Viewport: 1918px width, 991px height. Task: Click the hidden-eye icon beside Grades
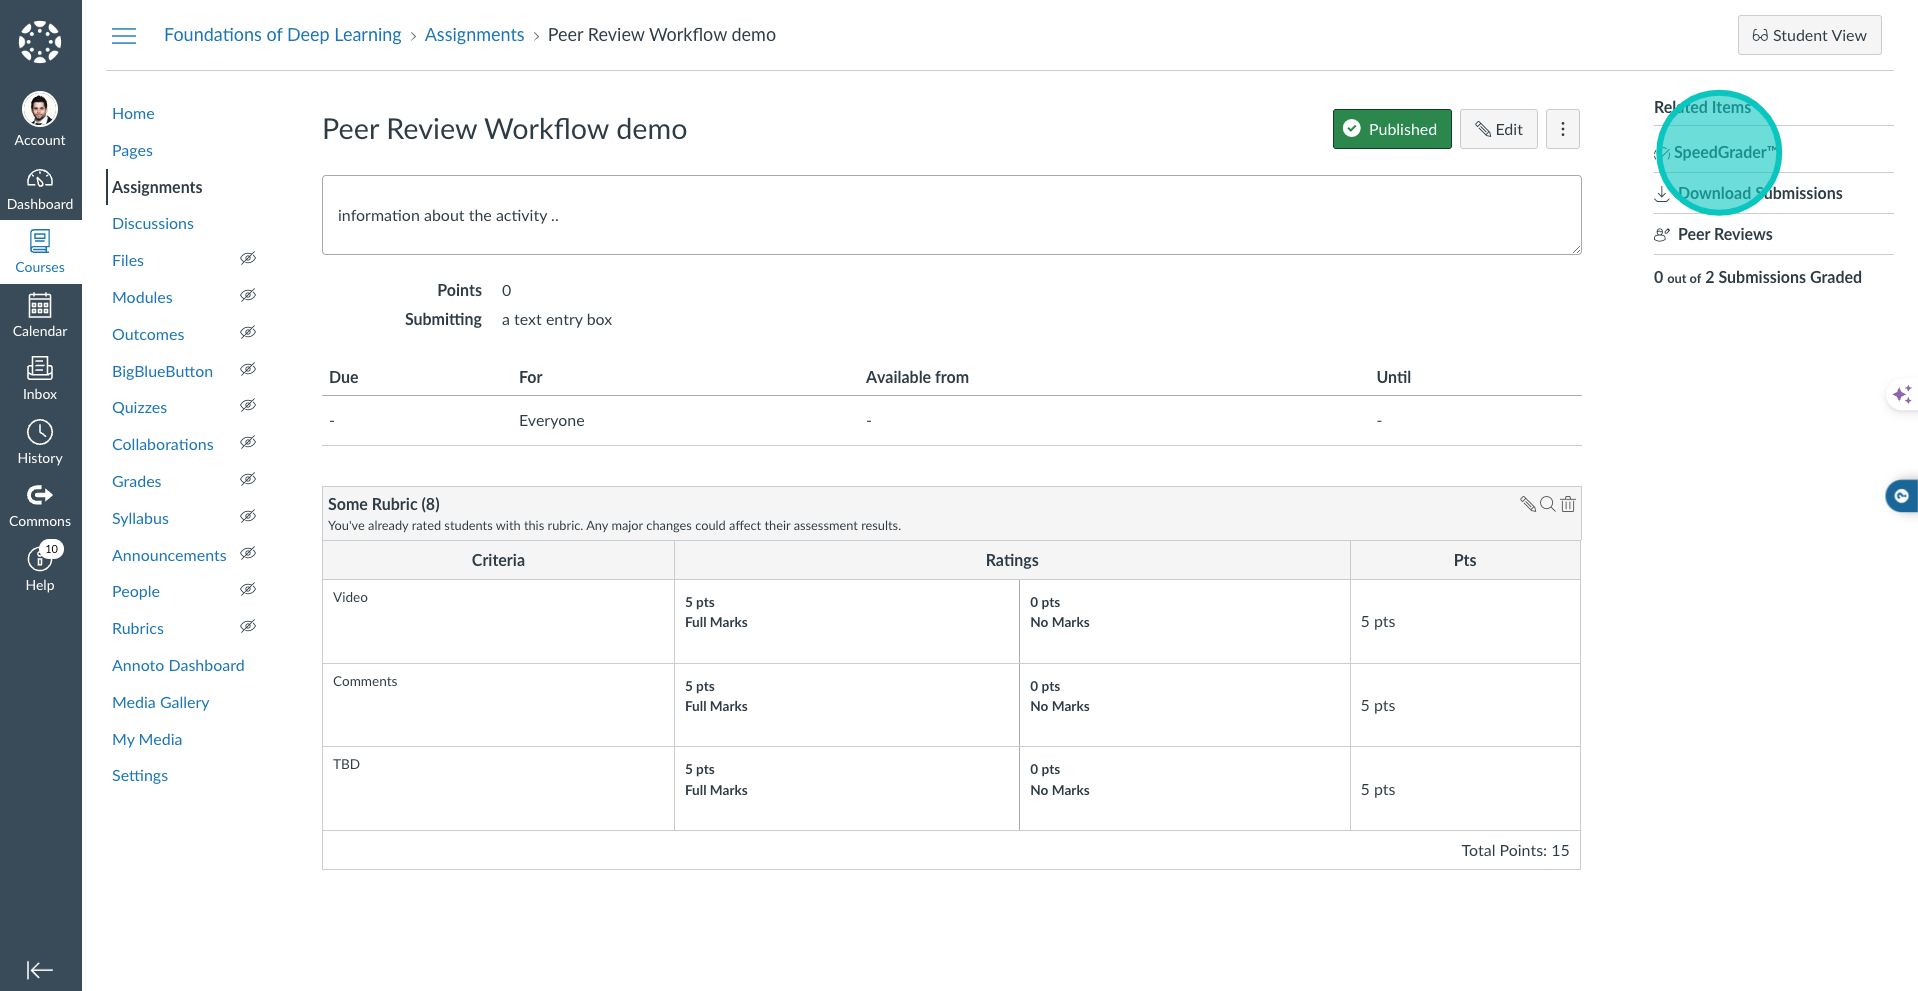[x=248, y=480]
